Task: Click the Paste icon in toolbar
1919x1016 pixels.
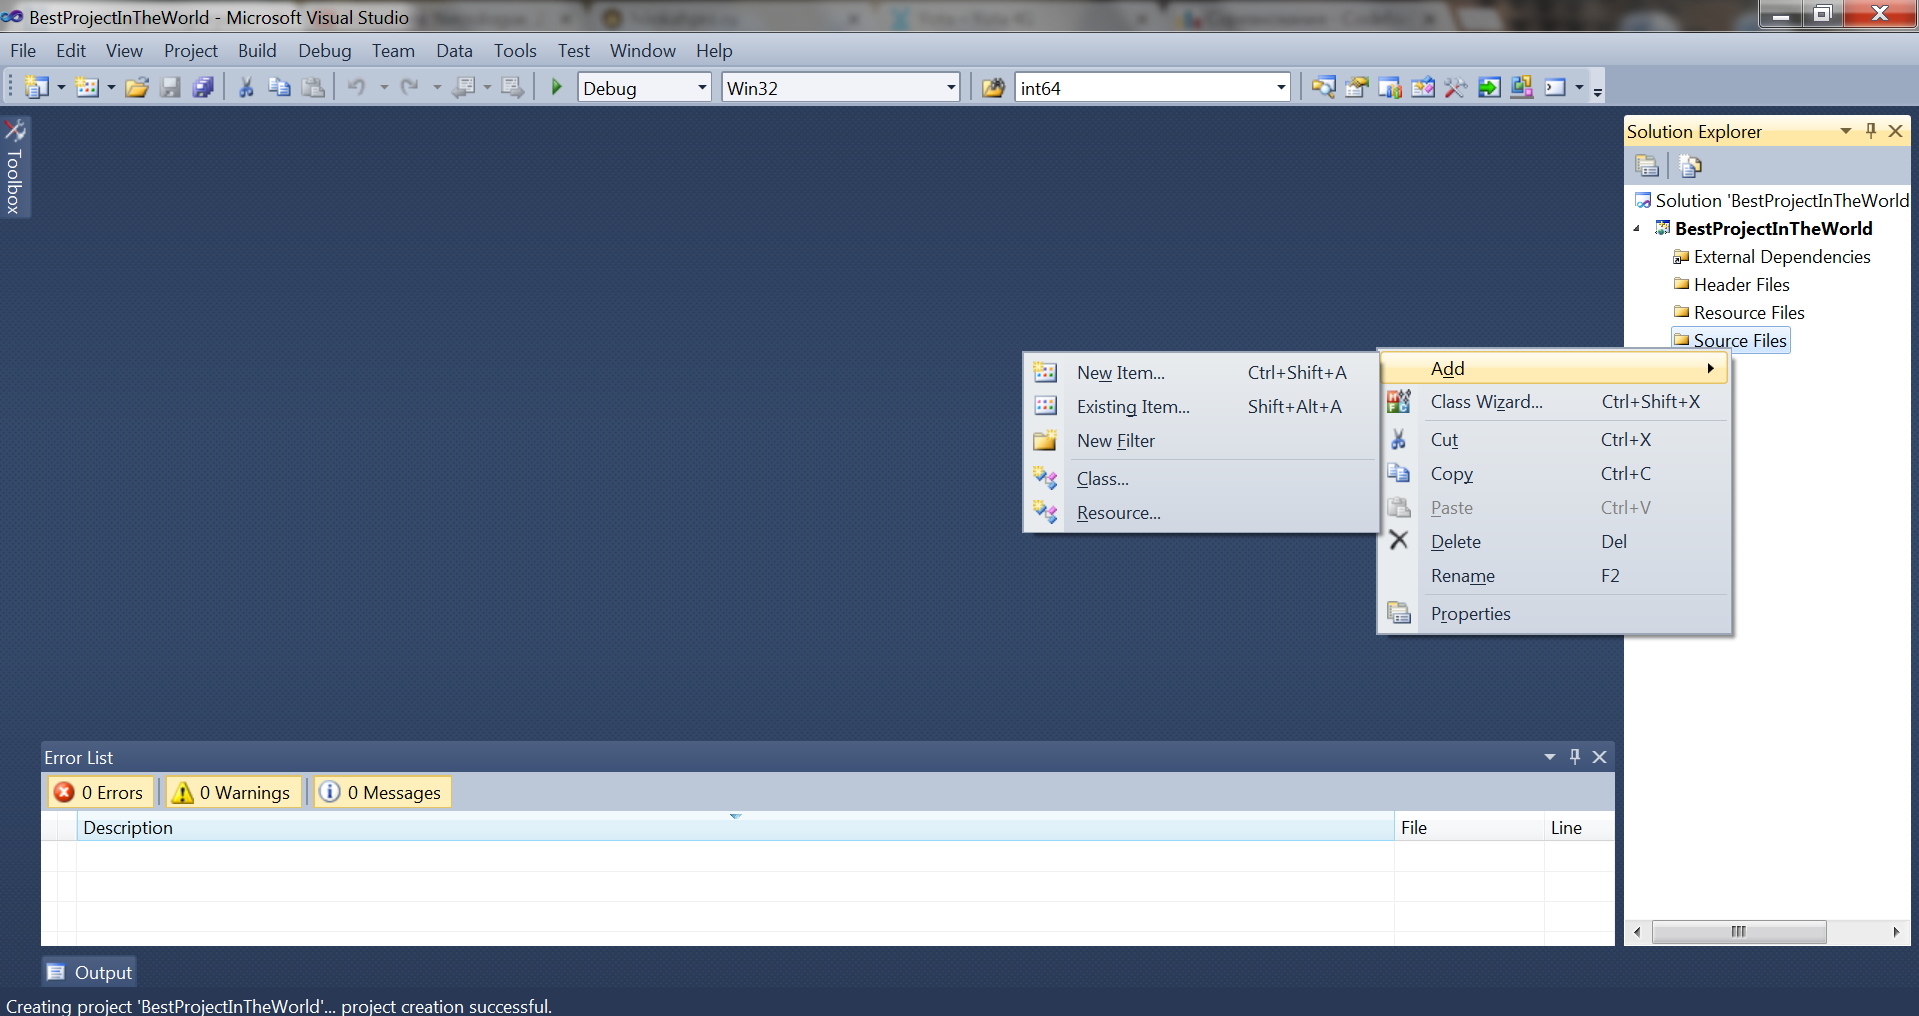Action: tap(313, 88)
